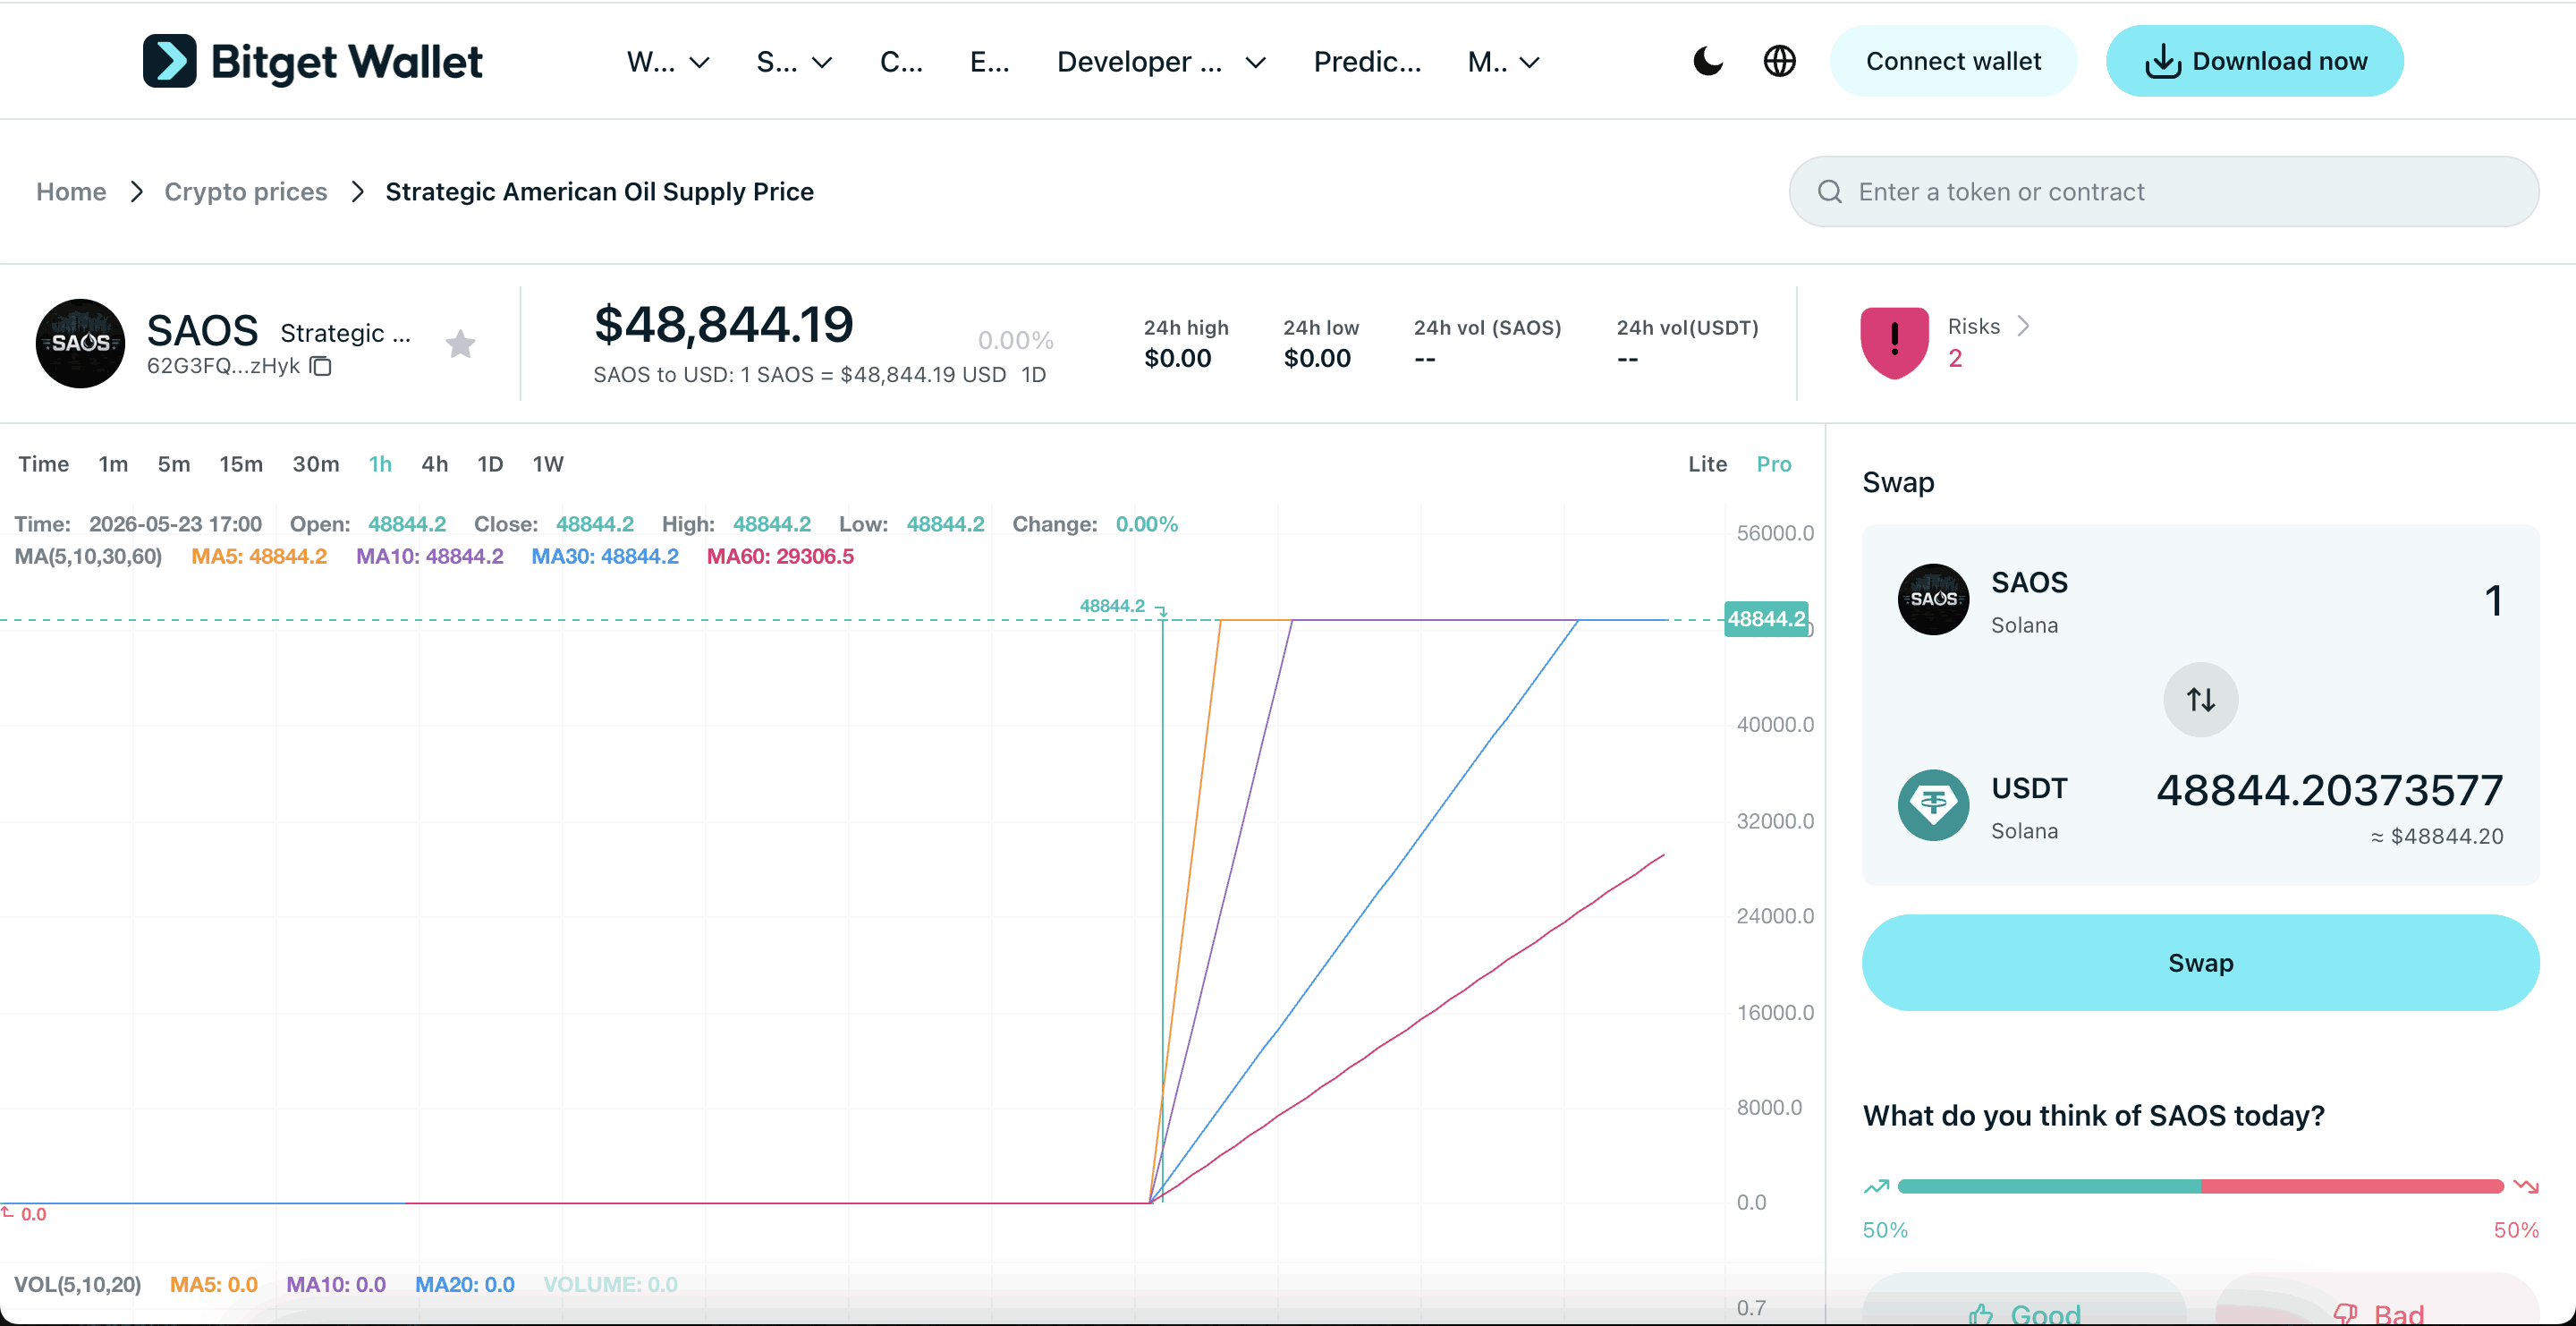Switch the chart to Lite mode

click(x=1707, y=464)
